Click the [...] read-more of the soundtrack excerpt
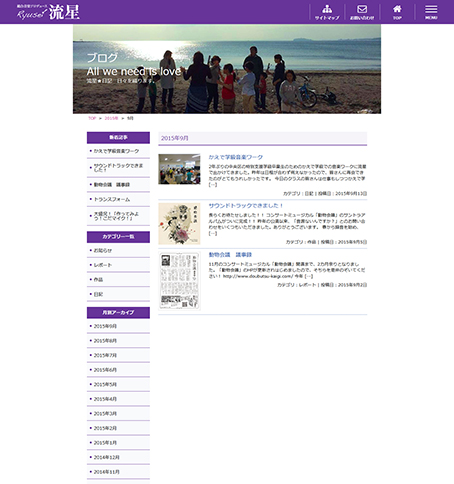 [x=213, y=234]
